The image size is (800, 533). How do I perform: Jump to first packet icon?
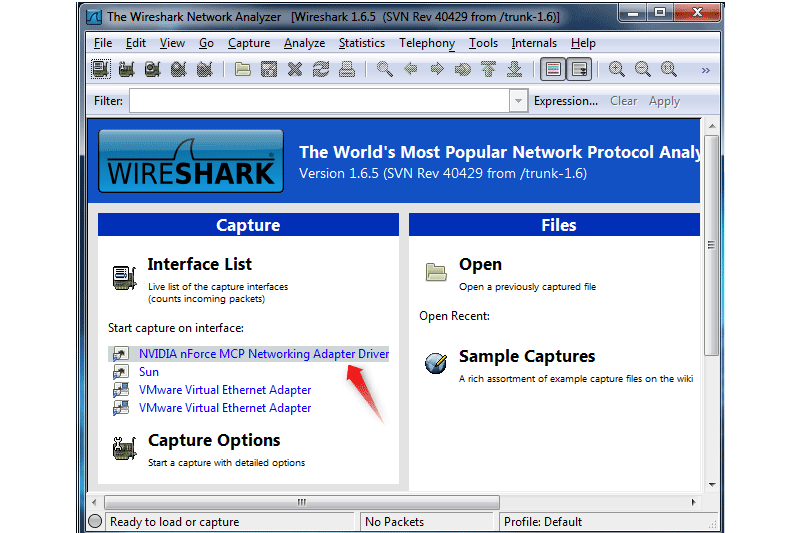(x=489, y=69)
